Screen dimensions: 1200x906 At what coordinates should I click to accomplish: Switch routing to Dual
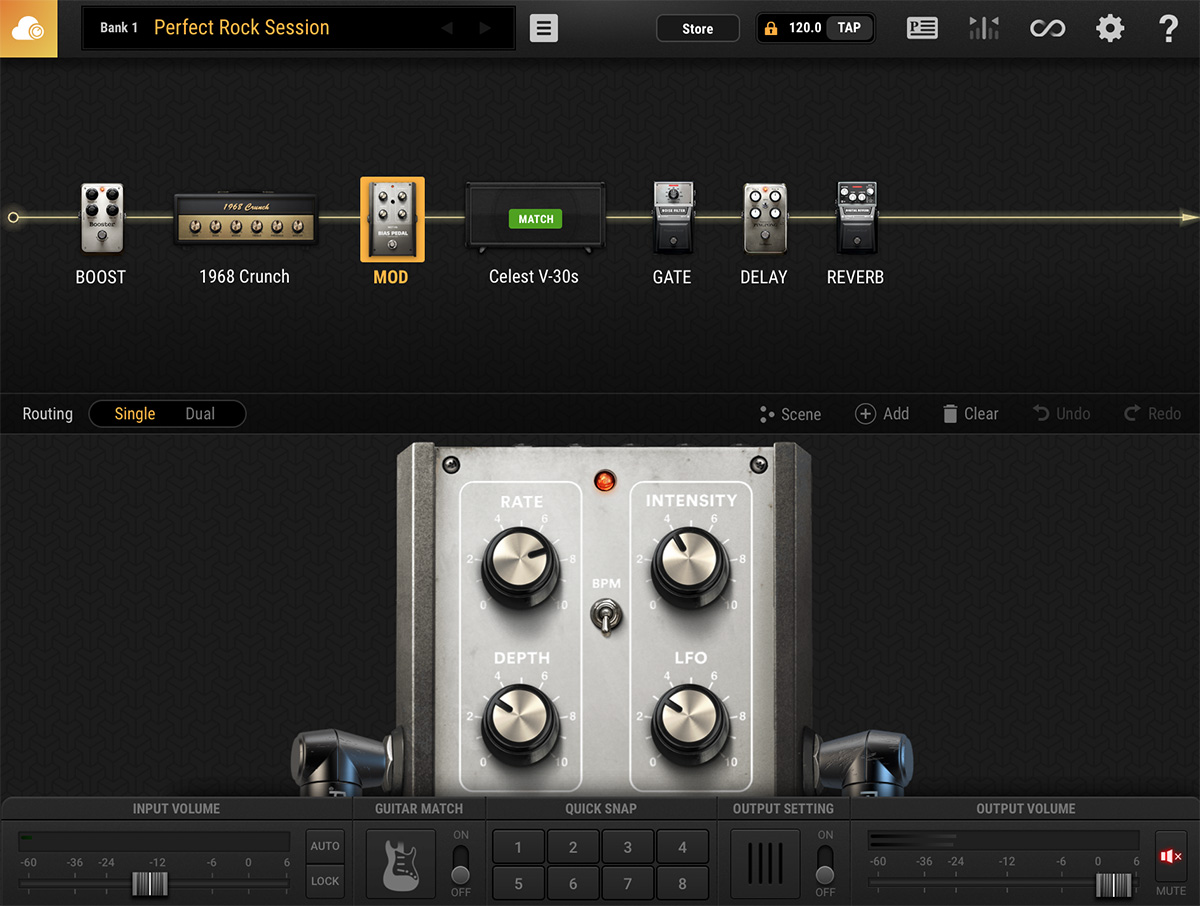coord(200,414)
